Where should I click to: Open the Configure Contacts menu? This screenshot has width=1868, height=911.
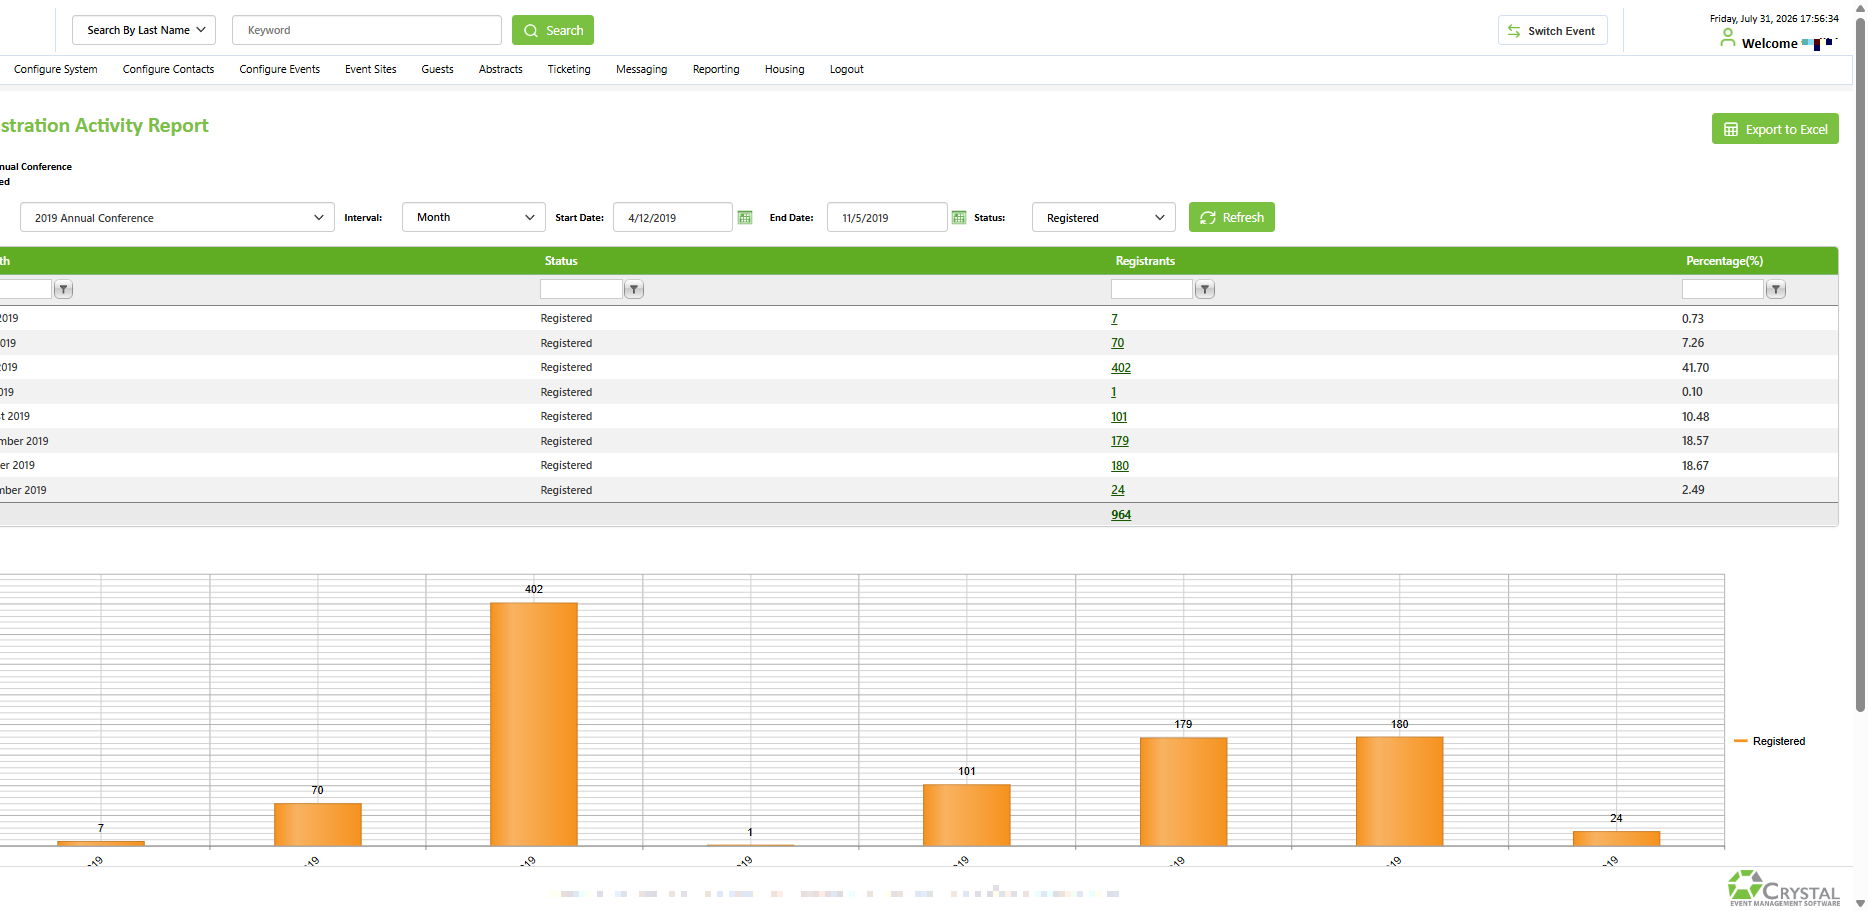pos(168,70)
